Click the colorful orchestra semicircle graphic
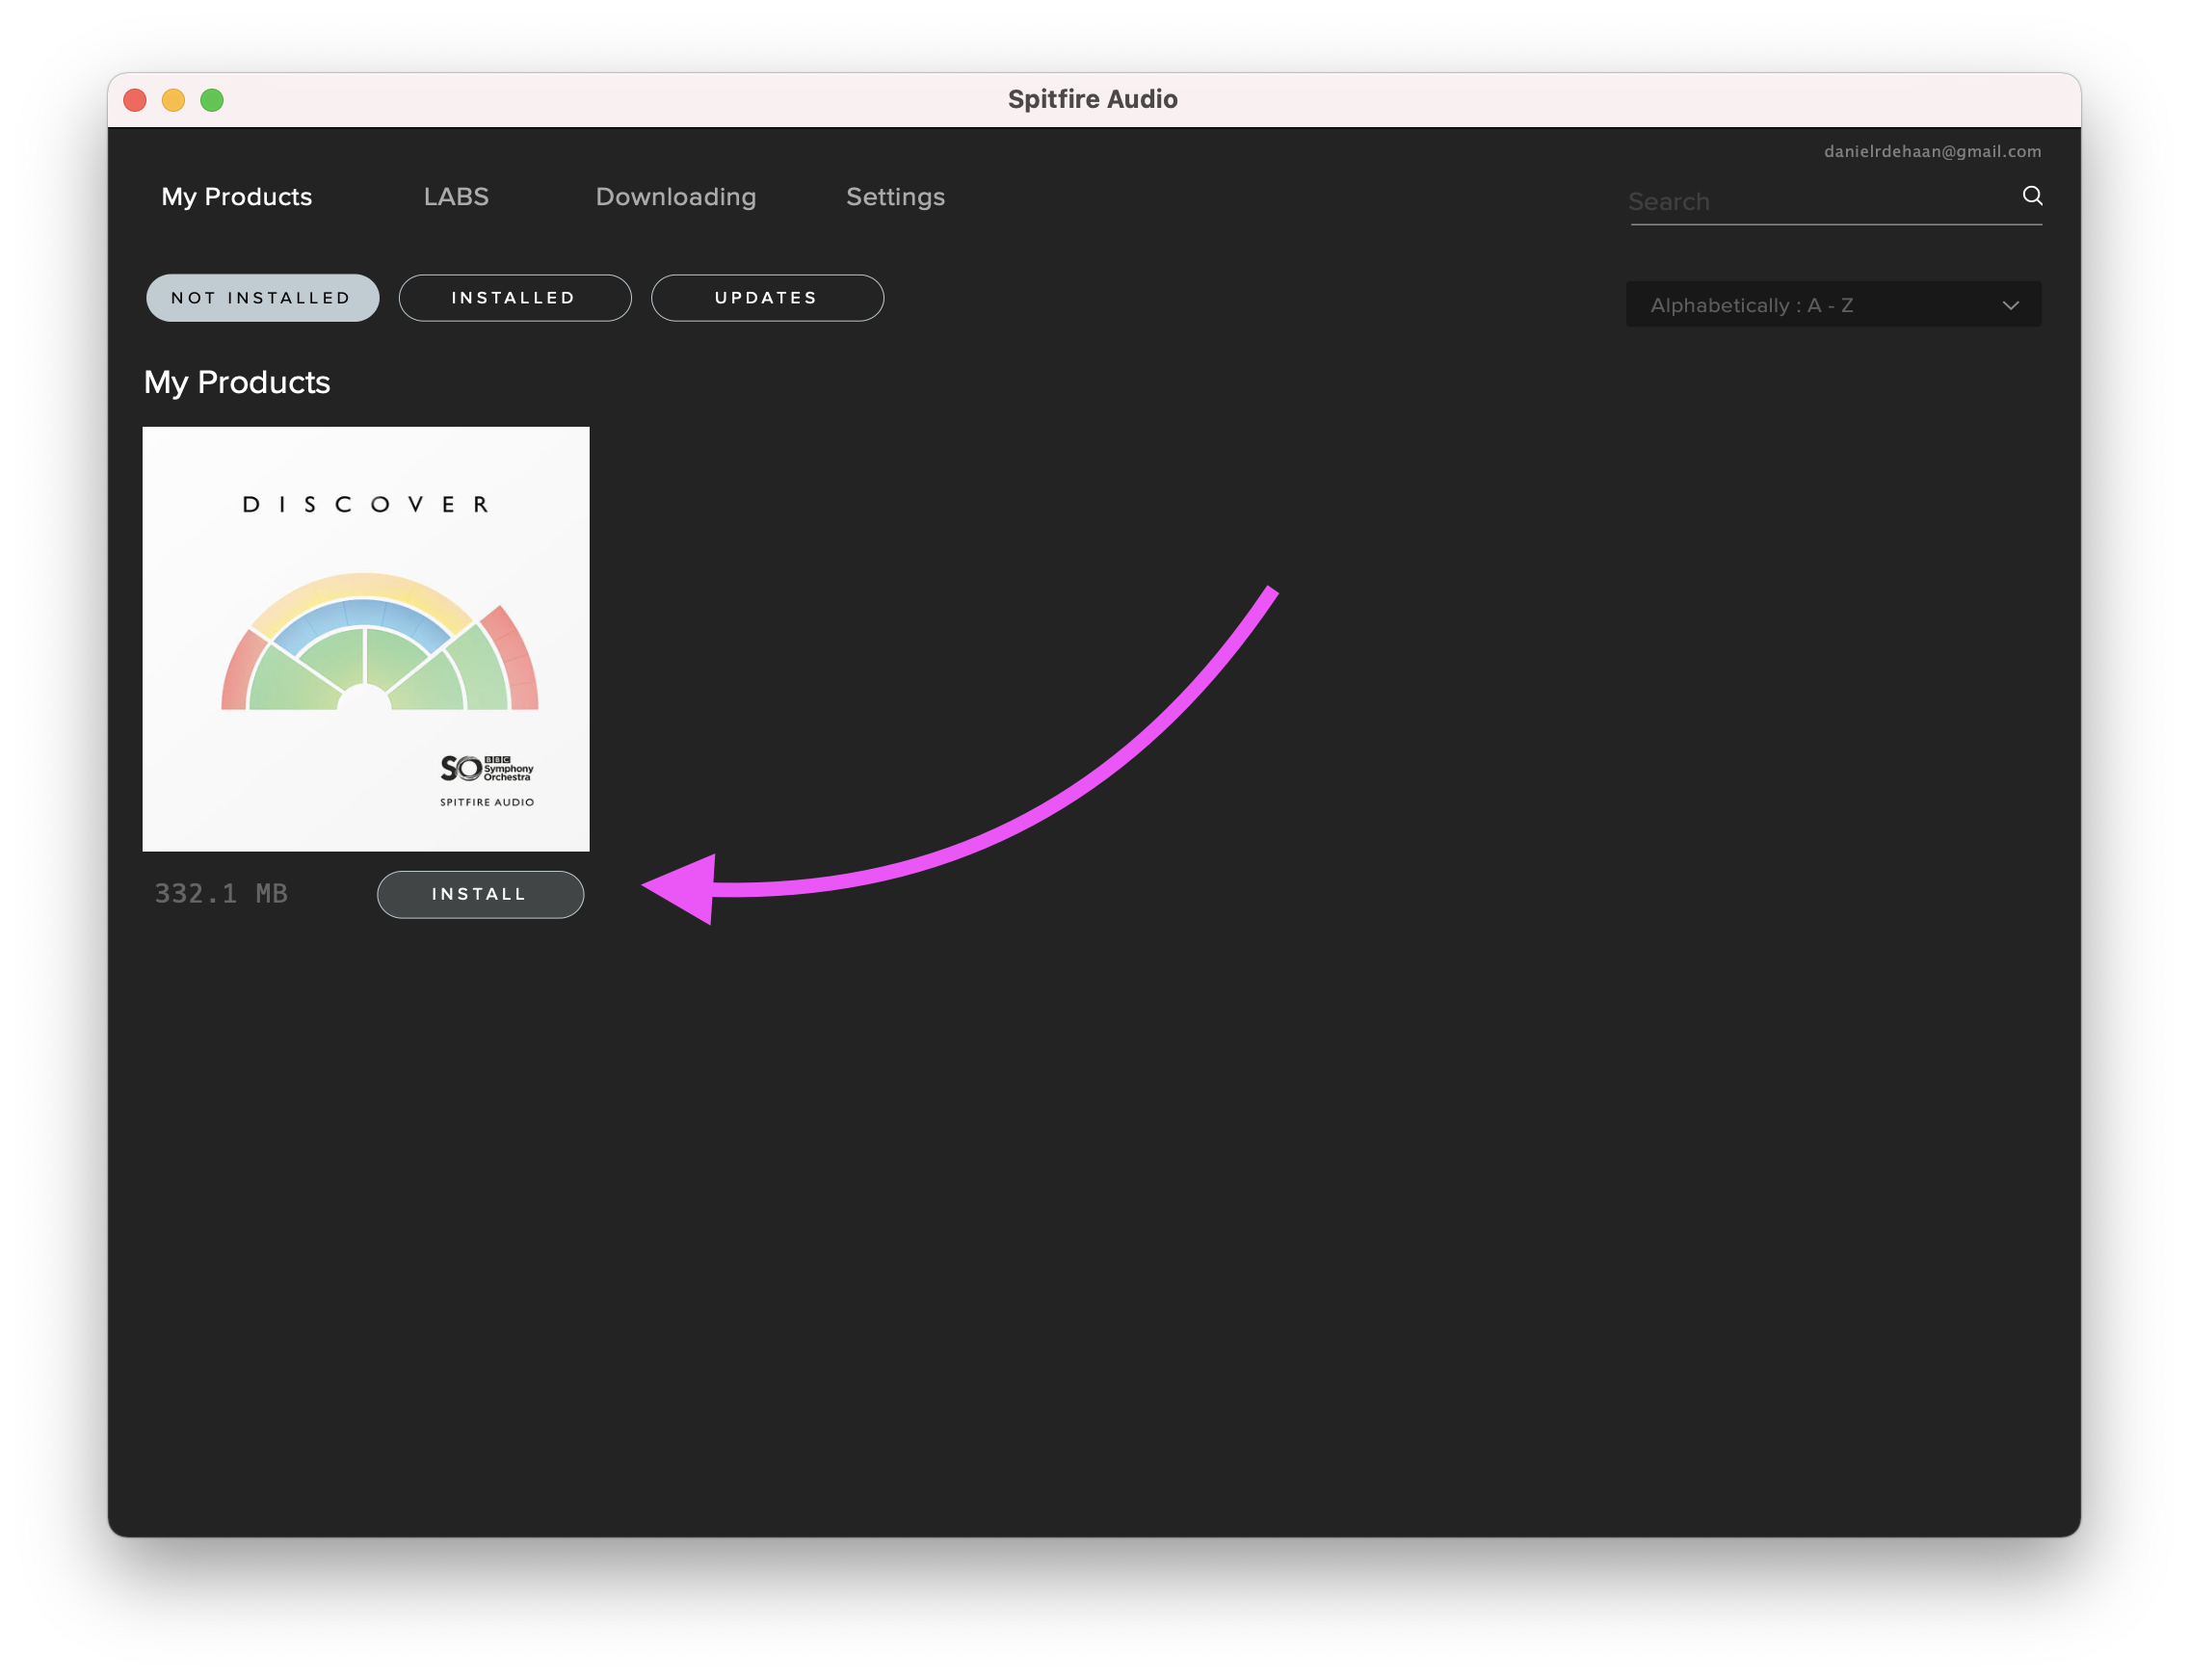The height and width of the screenshot is (1680, 2189). point(379,645)
